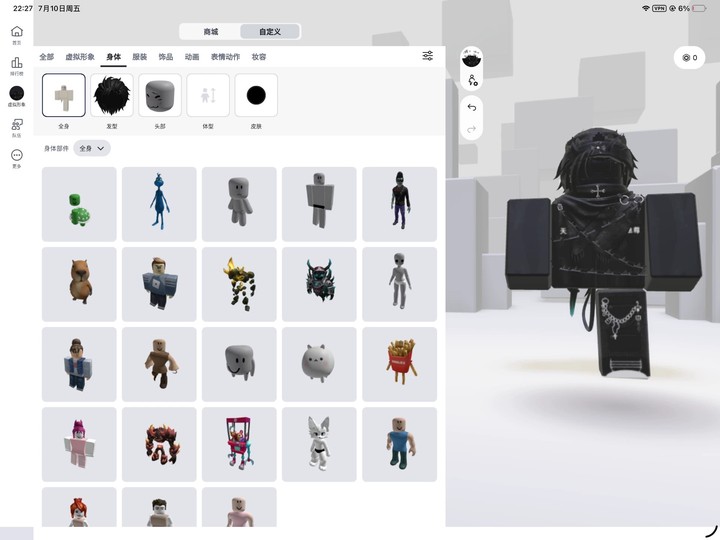Open the Home icon in sidebar
The height and width of the screenshot is (540, 720).
pos(17,31)
